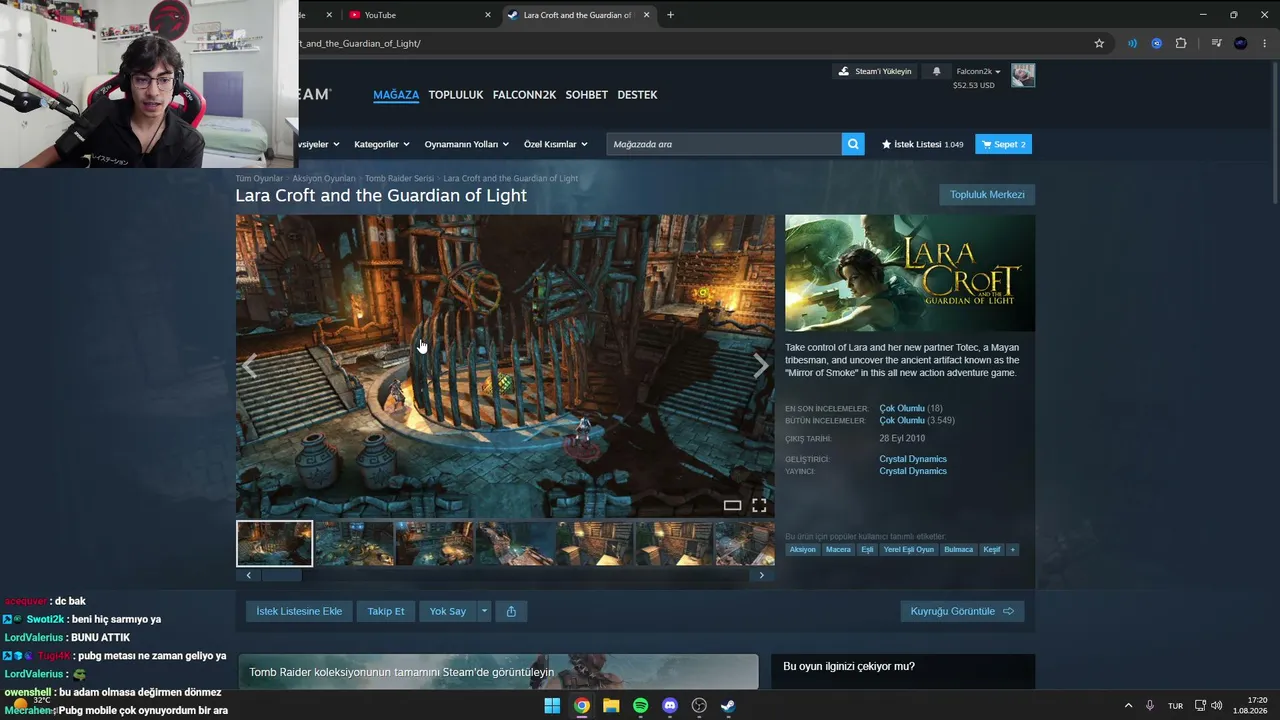
Task: Focus the Mağazada ara search field
Action: tap(724, 144)
